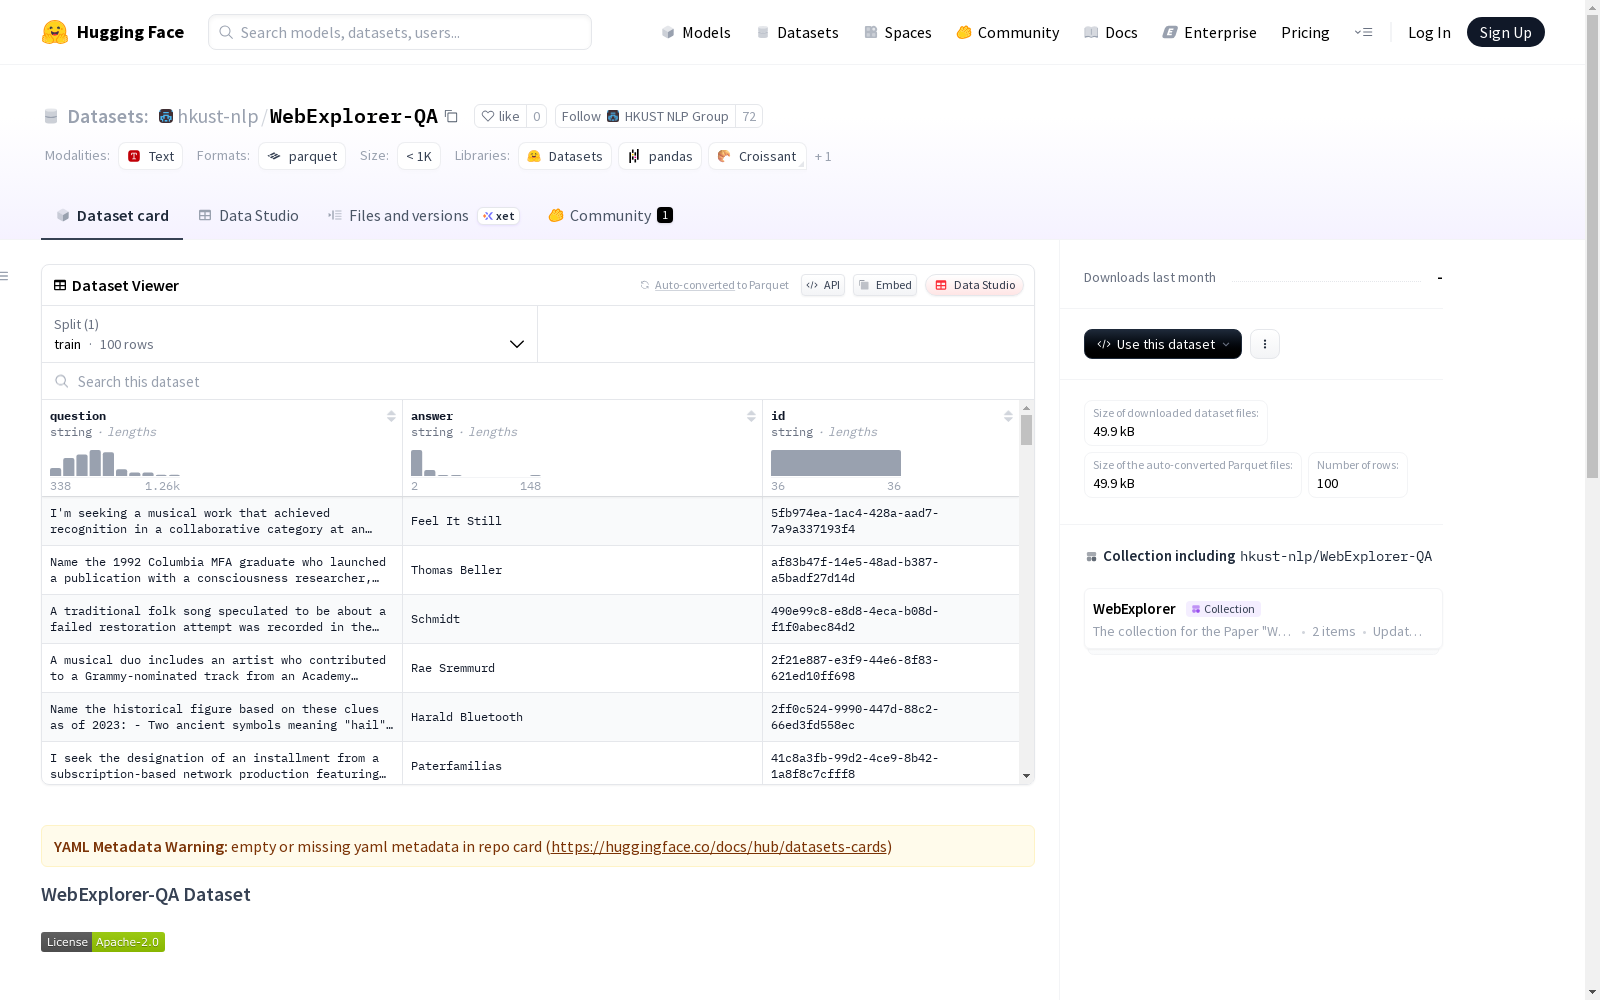
Task: Select the Croissant library tag
Action: pos(757,156)
